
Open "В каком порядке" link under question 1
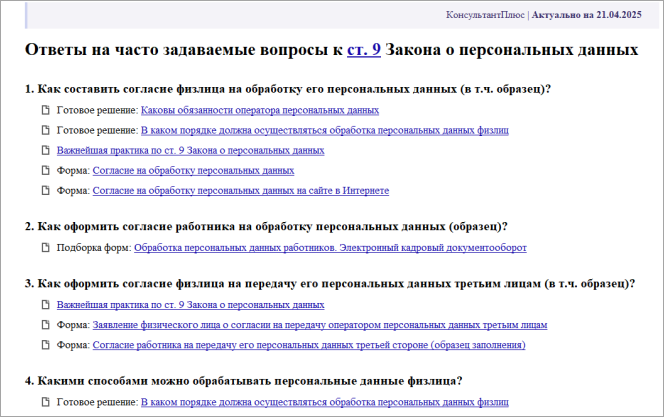click(324, 130)
